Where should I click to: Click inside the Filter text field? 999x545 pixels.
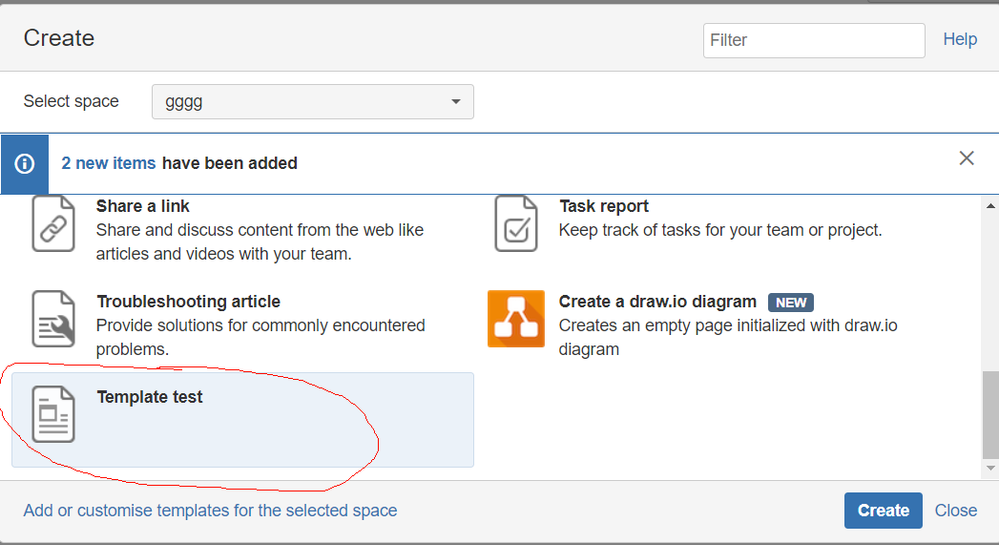814,40
